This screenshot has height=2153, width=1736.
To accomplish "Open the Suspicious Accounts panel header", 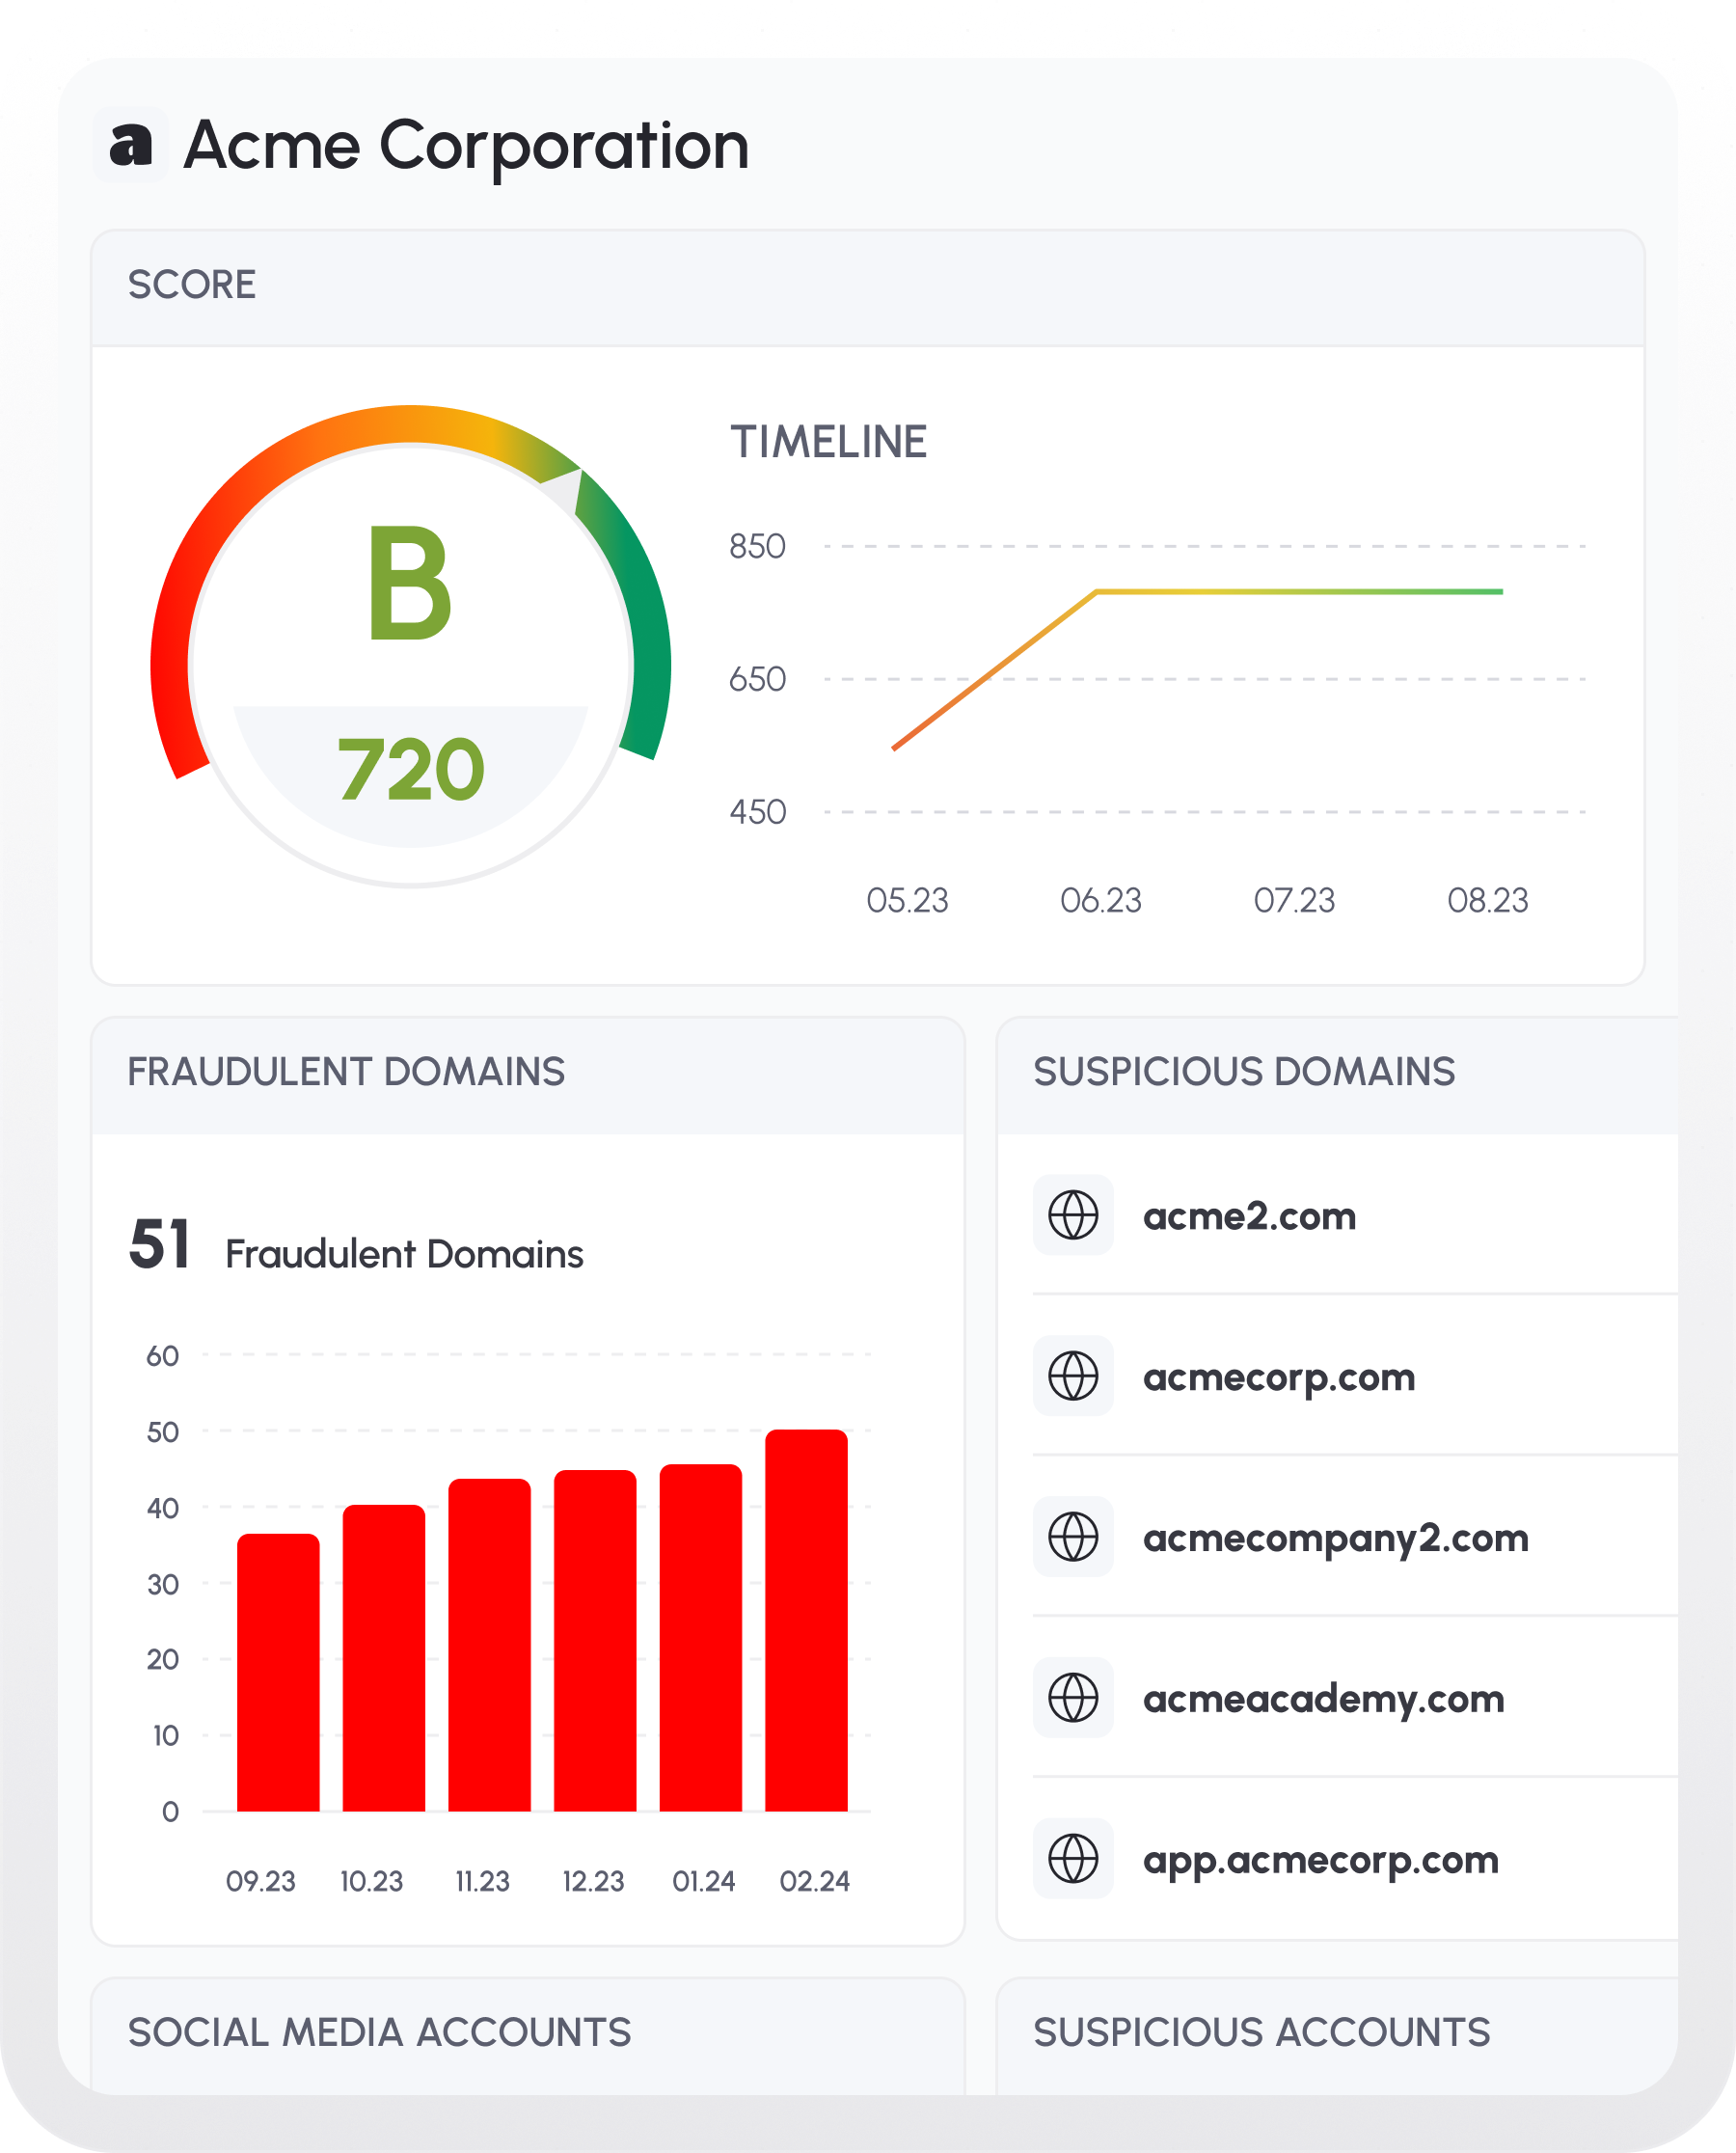I will tap(1261, 2033).
